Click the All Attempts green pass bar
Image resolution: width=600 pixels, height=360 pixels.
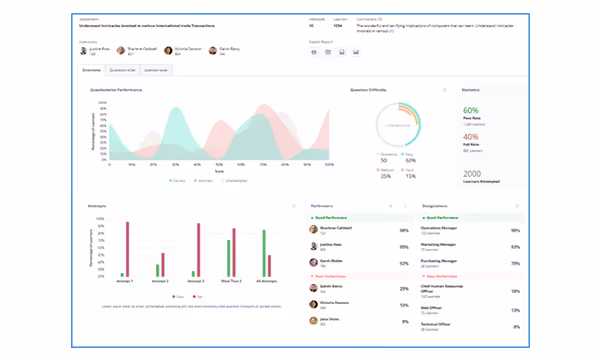pyautogui.click(x=264, y=253)
